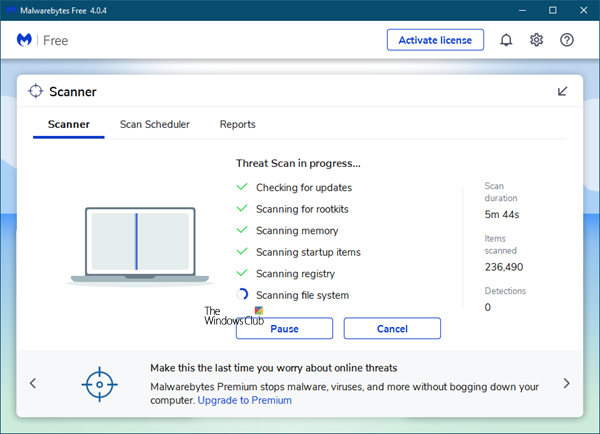The width and height of the screenshot is (600, 434).
Task: Click the 'Scanning startup items' step text
Action: (308, 252)
